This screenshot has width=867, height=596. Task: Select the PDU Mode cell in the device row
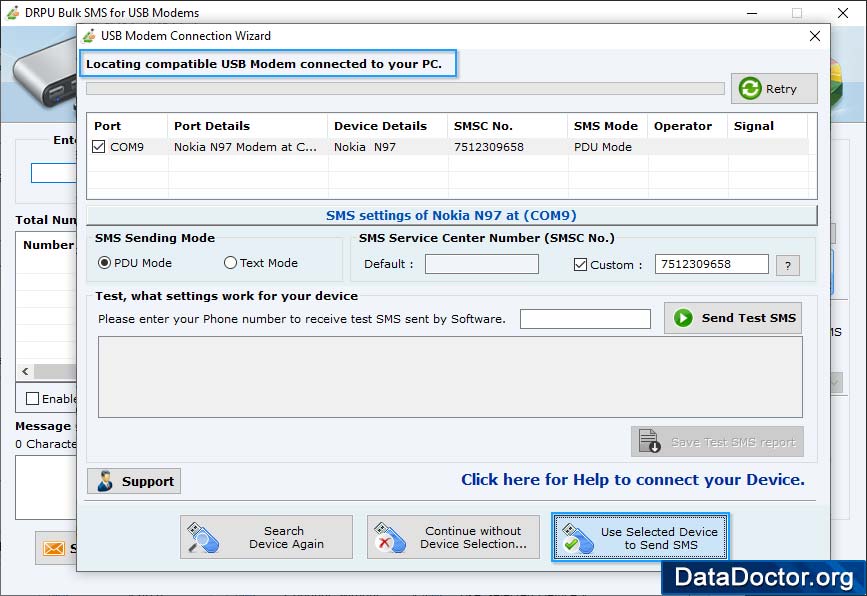point(608,147)
